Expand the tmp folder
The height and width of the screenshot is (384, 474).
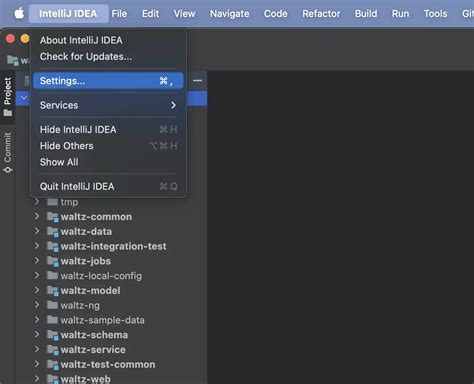click(37, 202)
